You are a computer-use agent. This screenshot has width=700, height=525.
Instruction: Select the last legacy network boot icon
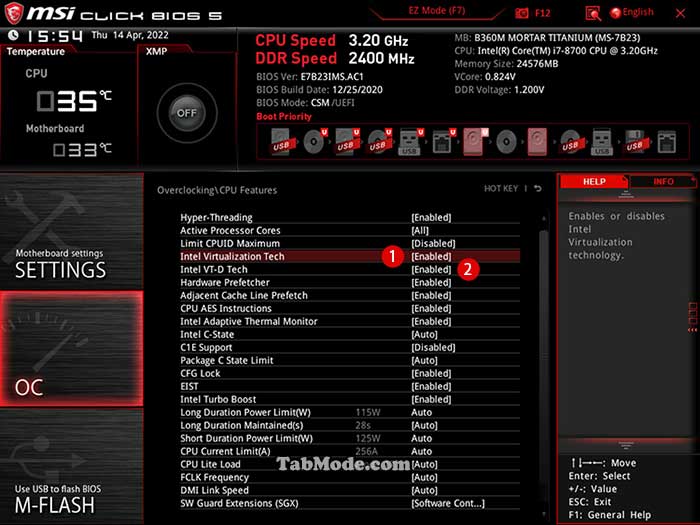[667, 142]
